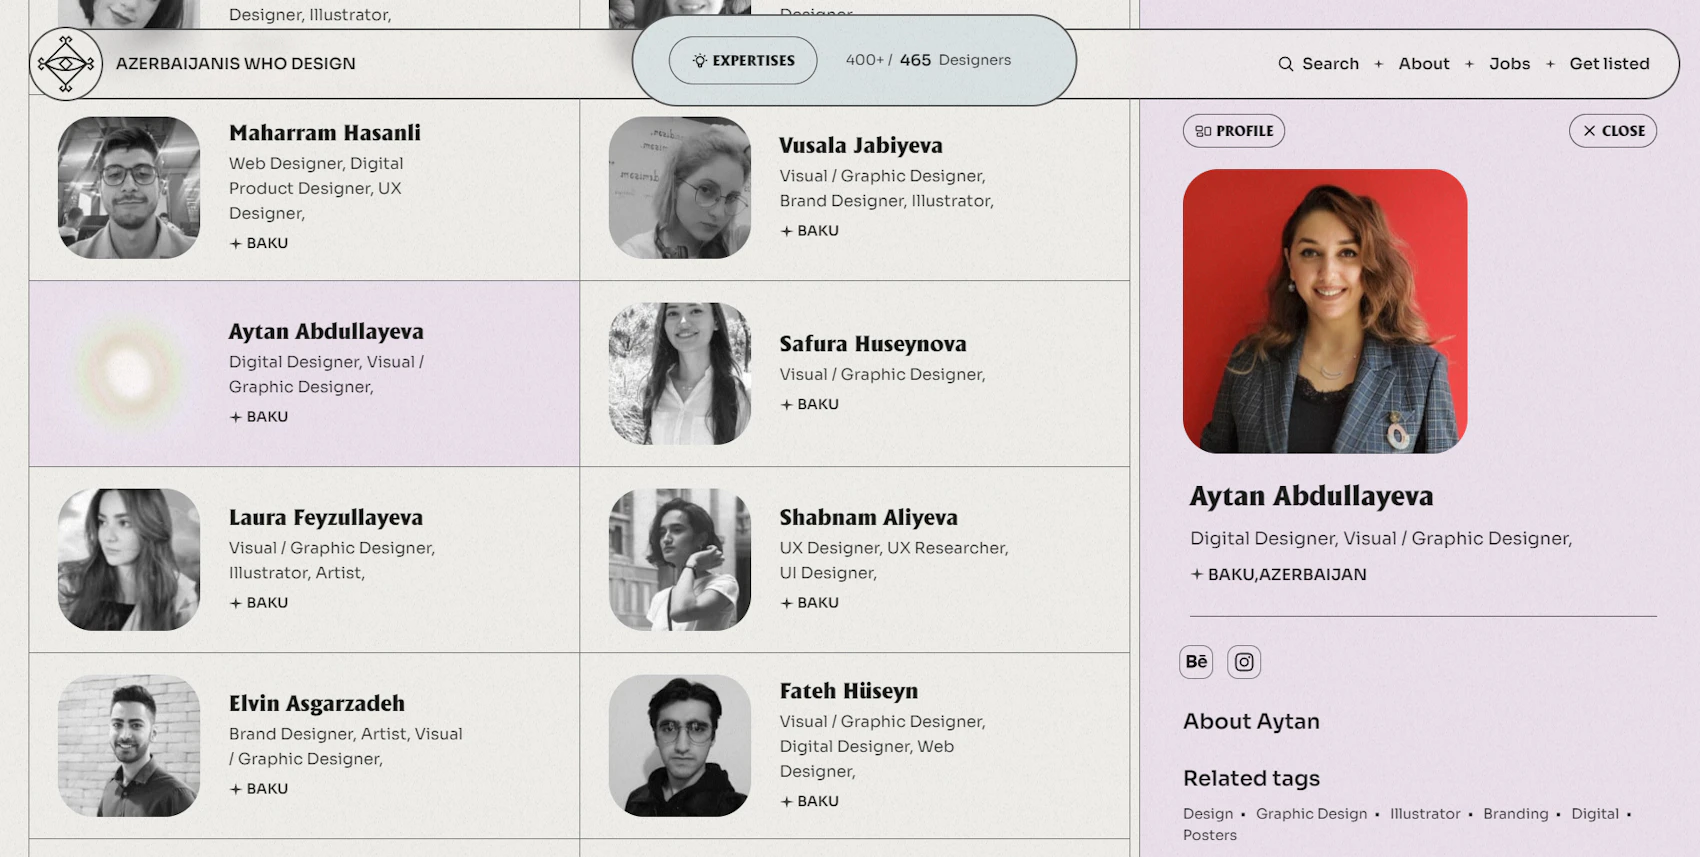Click BAKU location under Aytan Abdullayeva in list
Screen dimensions: 1700x857
click(259, 417)
